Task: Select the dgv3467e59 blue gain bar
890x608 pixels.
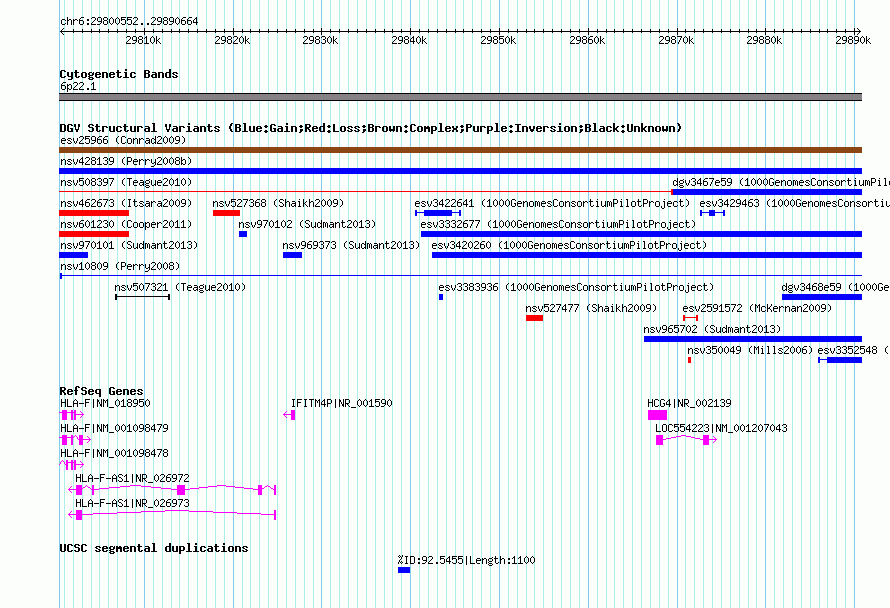Action: [767, 192]
